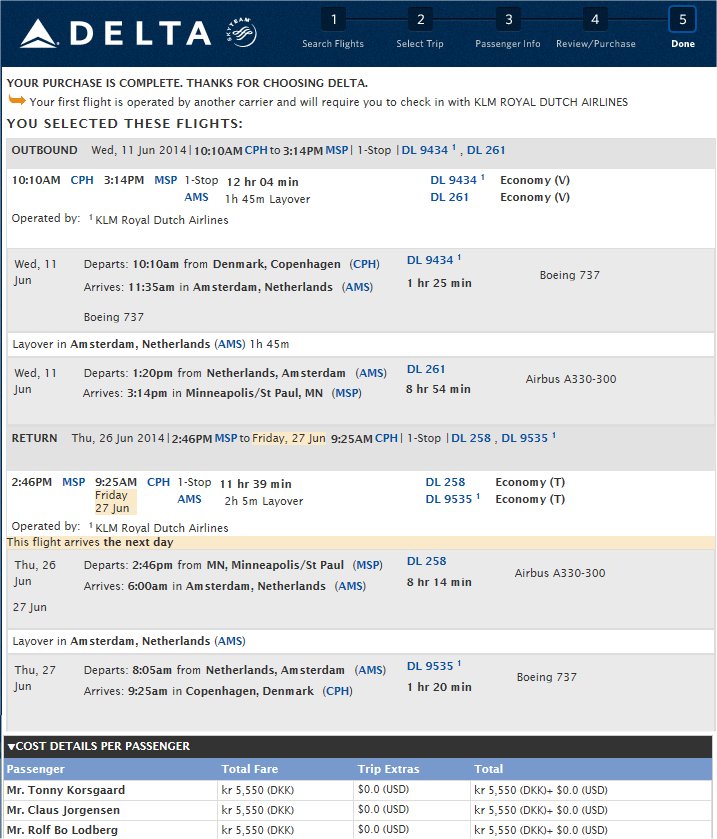
Task: Click (CPH) link in Copenhagen departure line
Action: (364, 264)
